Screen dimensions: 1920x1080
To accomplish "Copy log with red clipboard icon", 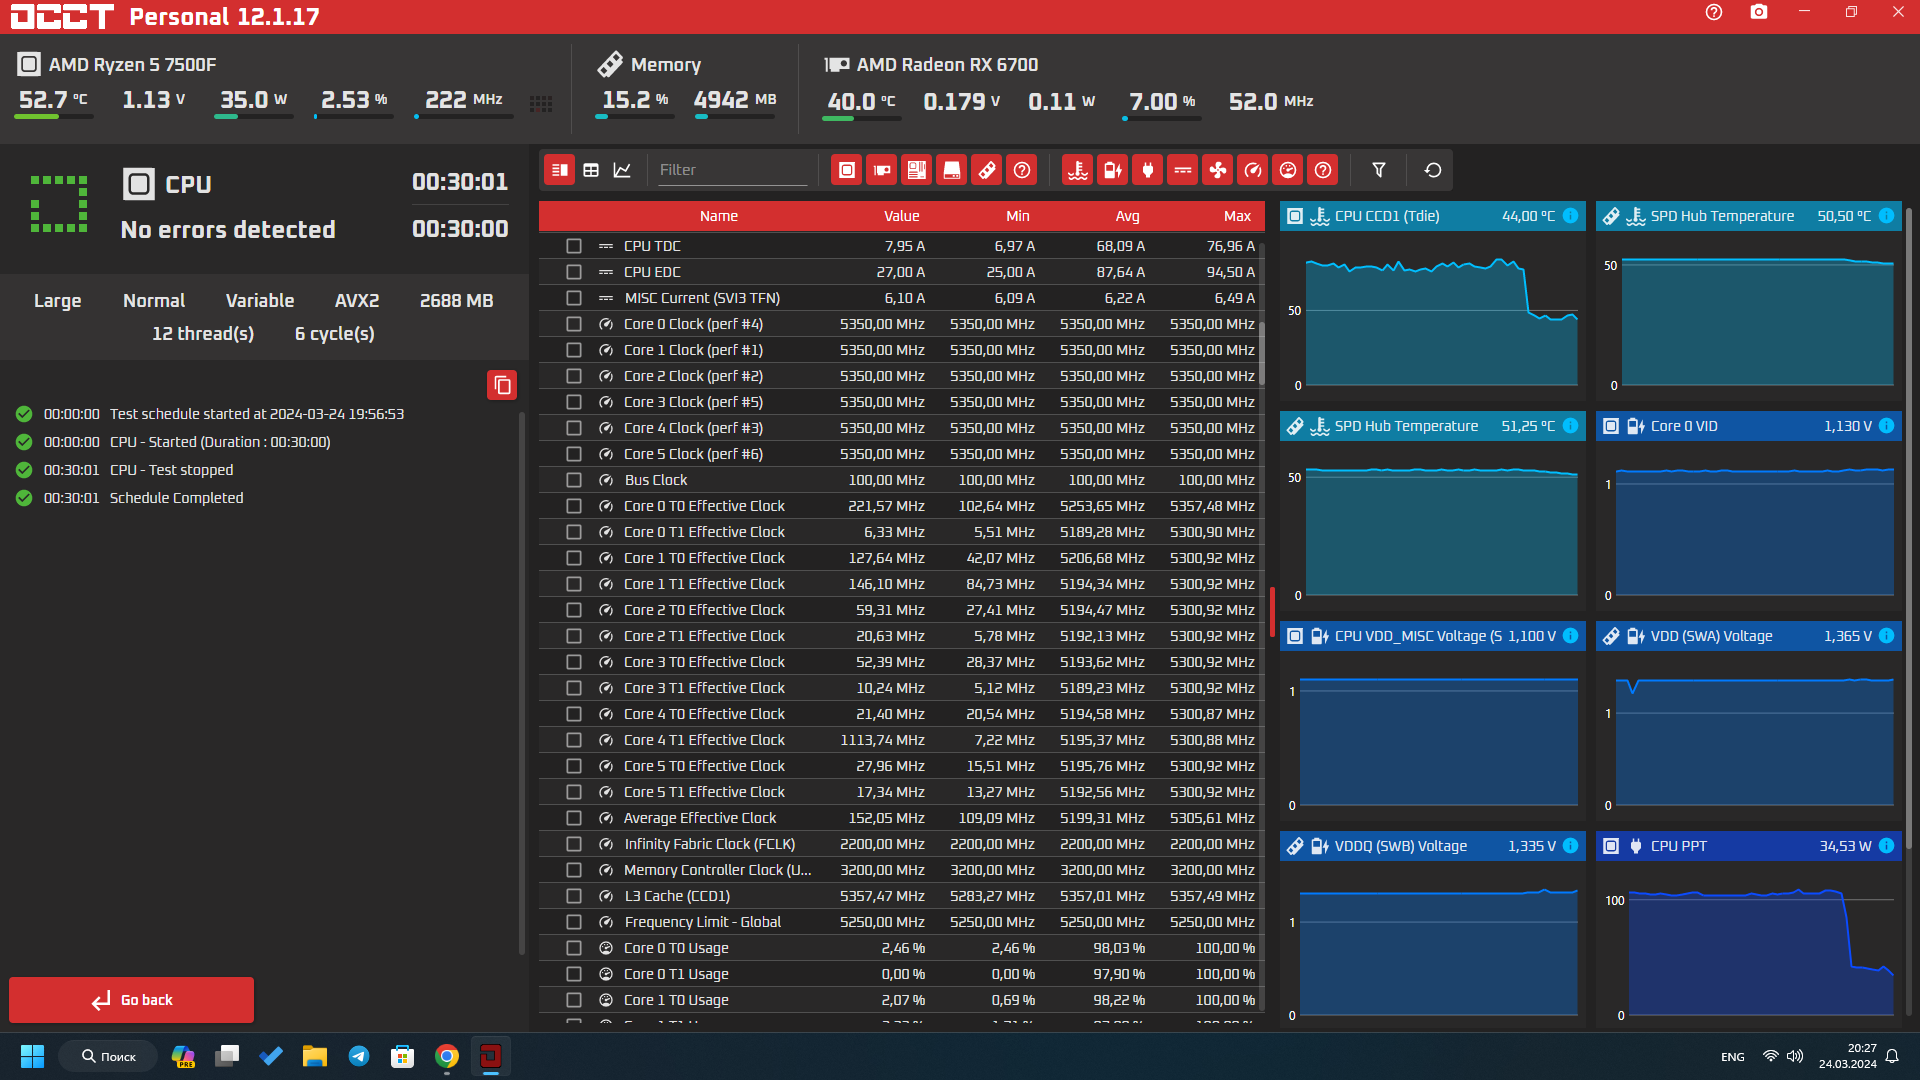I will pyautogui.click(x=502, y=385).
